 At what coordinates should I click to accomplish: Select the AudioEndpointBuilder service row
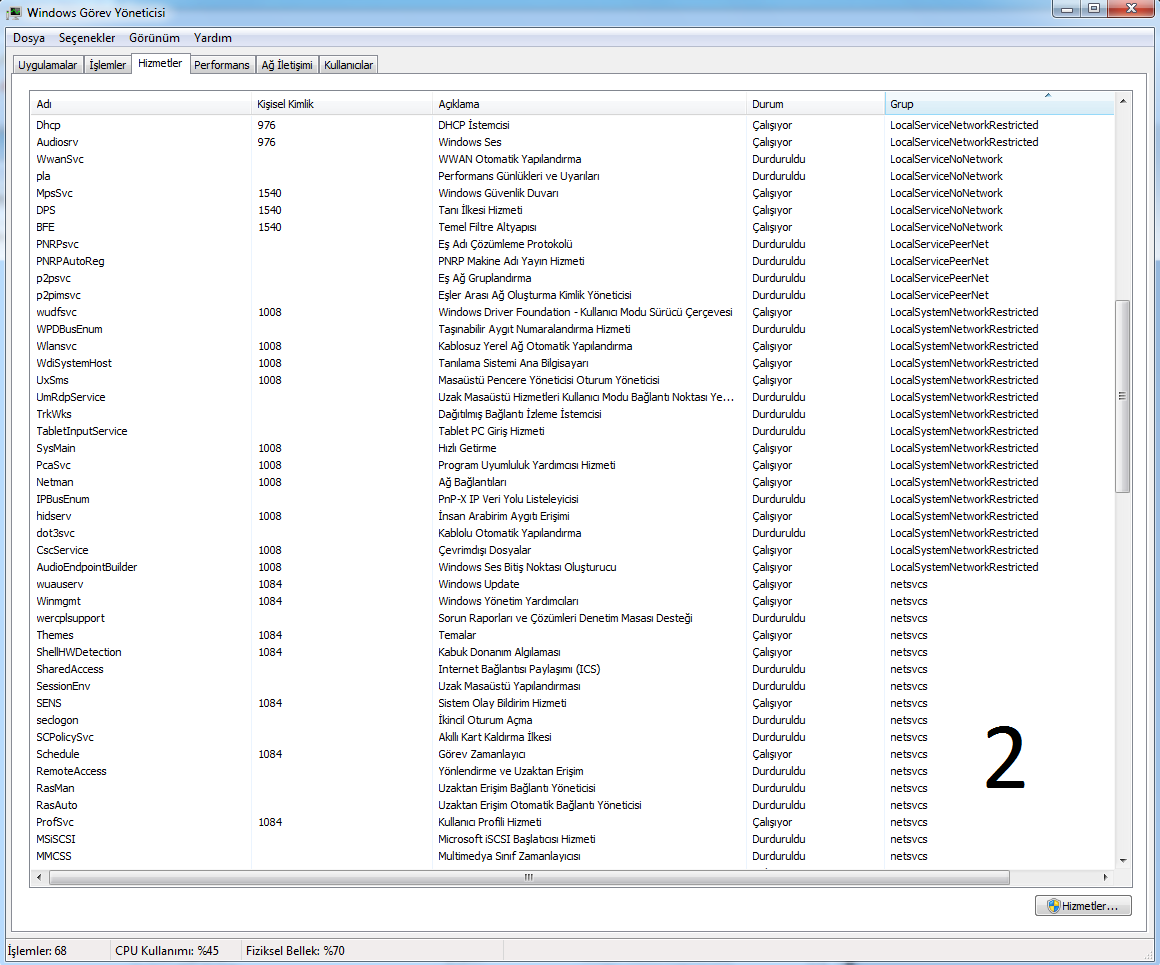[x=572, y=568]
